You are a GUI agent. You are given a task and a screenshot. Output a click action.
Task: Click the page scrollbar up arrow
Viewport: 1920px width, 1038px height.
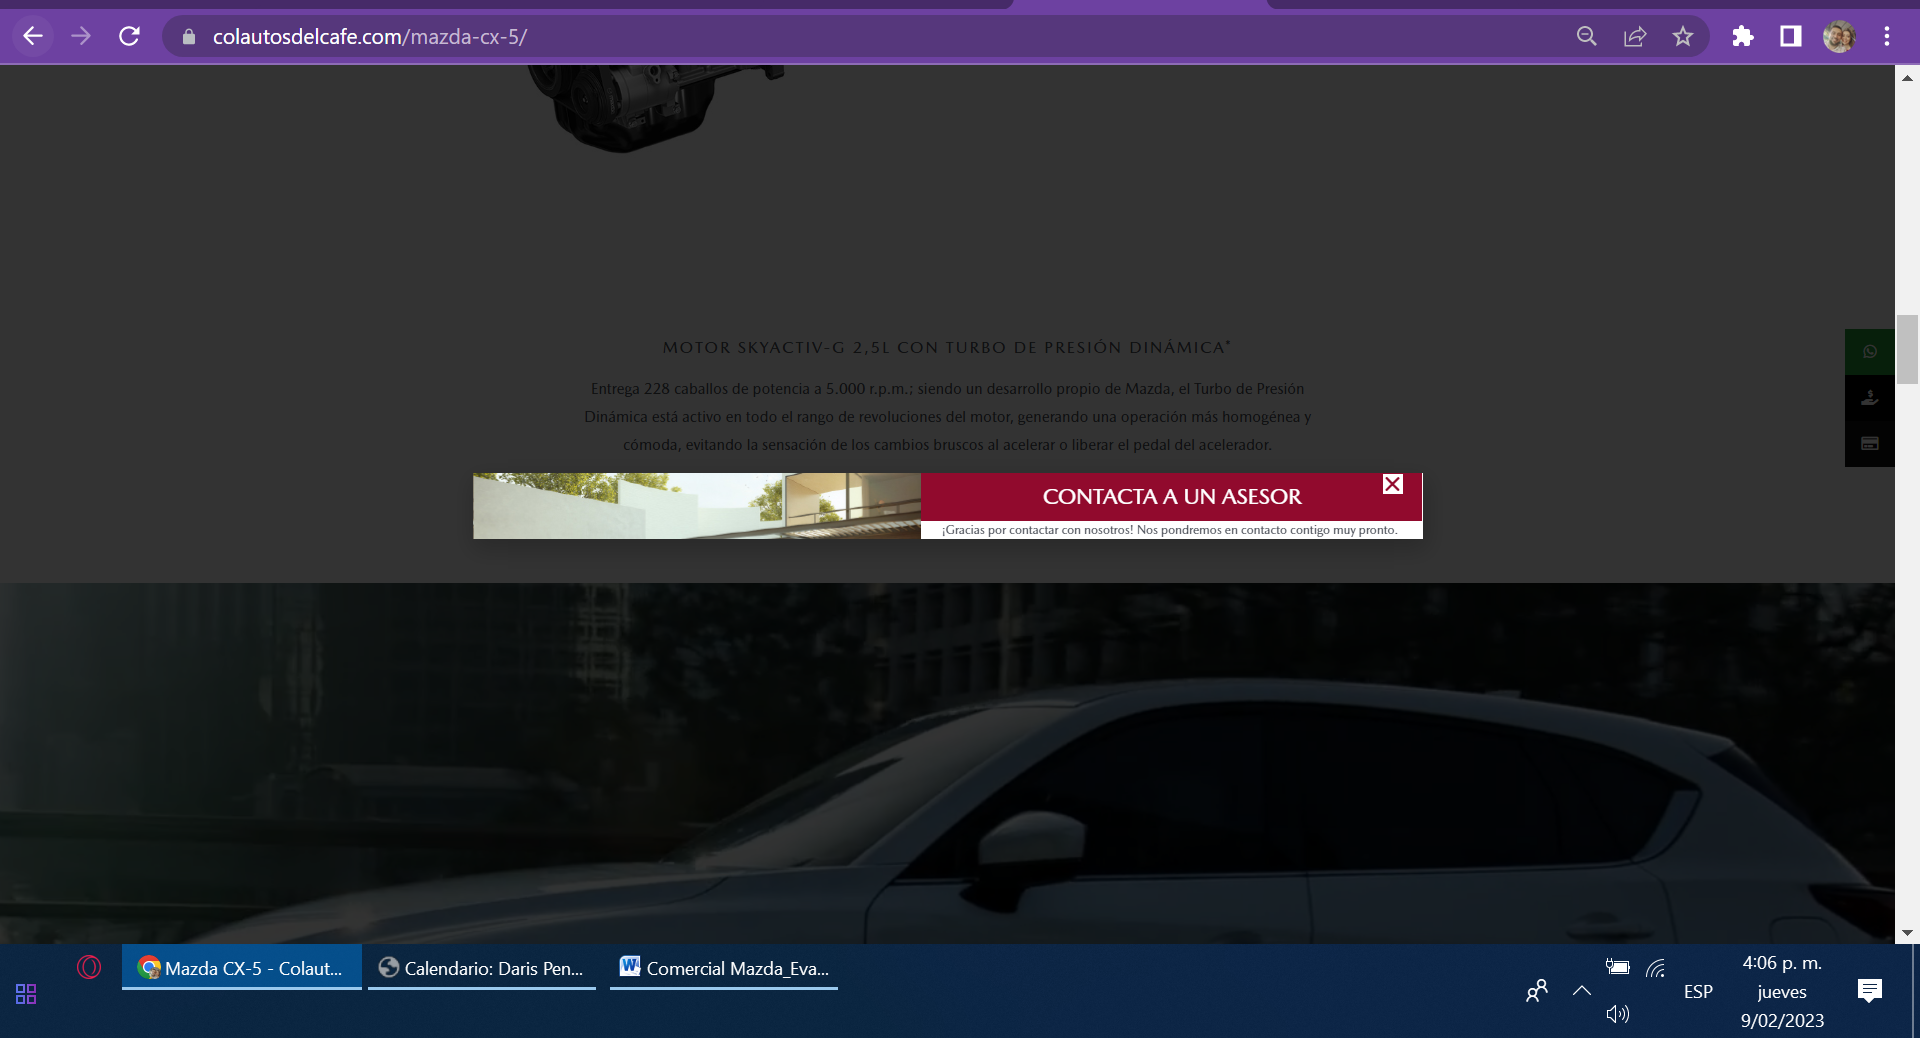(x=1907, y=78)
